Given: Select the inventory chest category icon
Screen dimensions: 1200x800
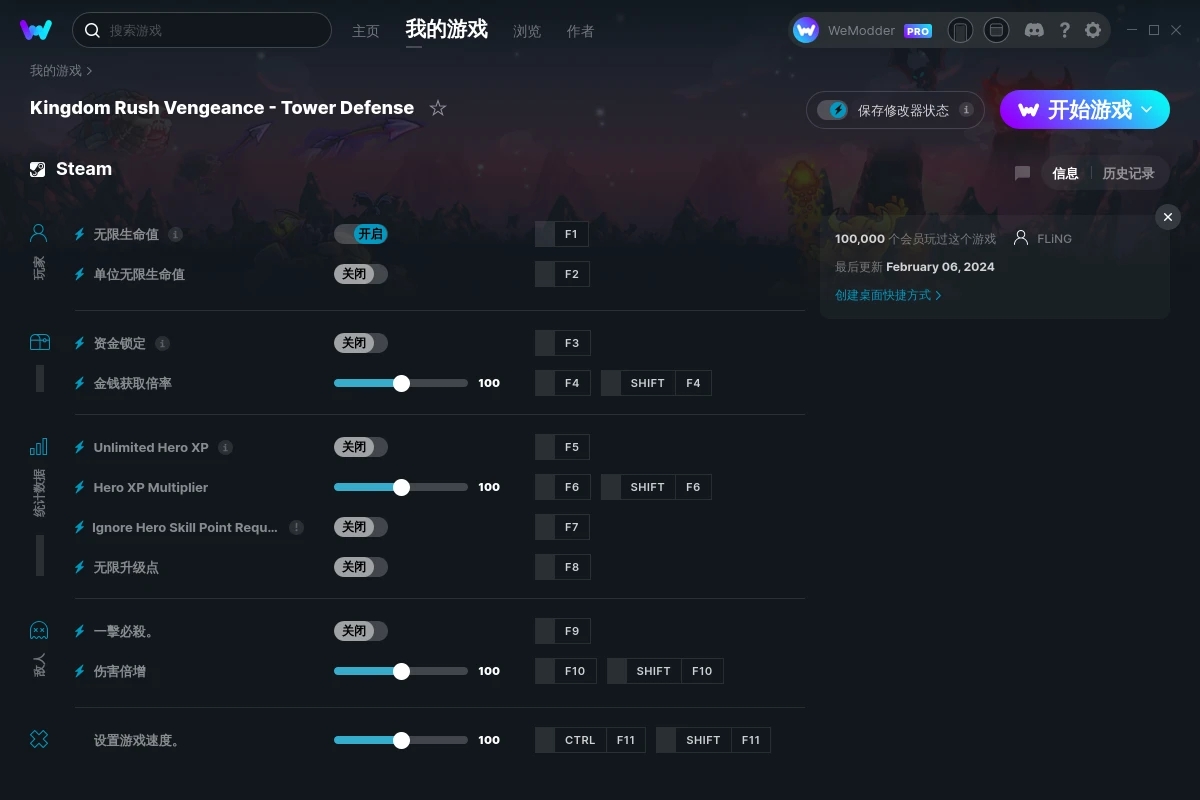Looking at the screenshot, I should click(39, 342).
